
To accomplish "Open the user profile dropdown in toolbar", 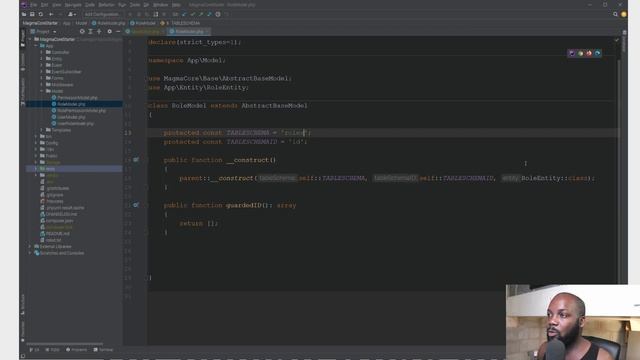I will tap(73, 14).
